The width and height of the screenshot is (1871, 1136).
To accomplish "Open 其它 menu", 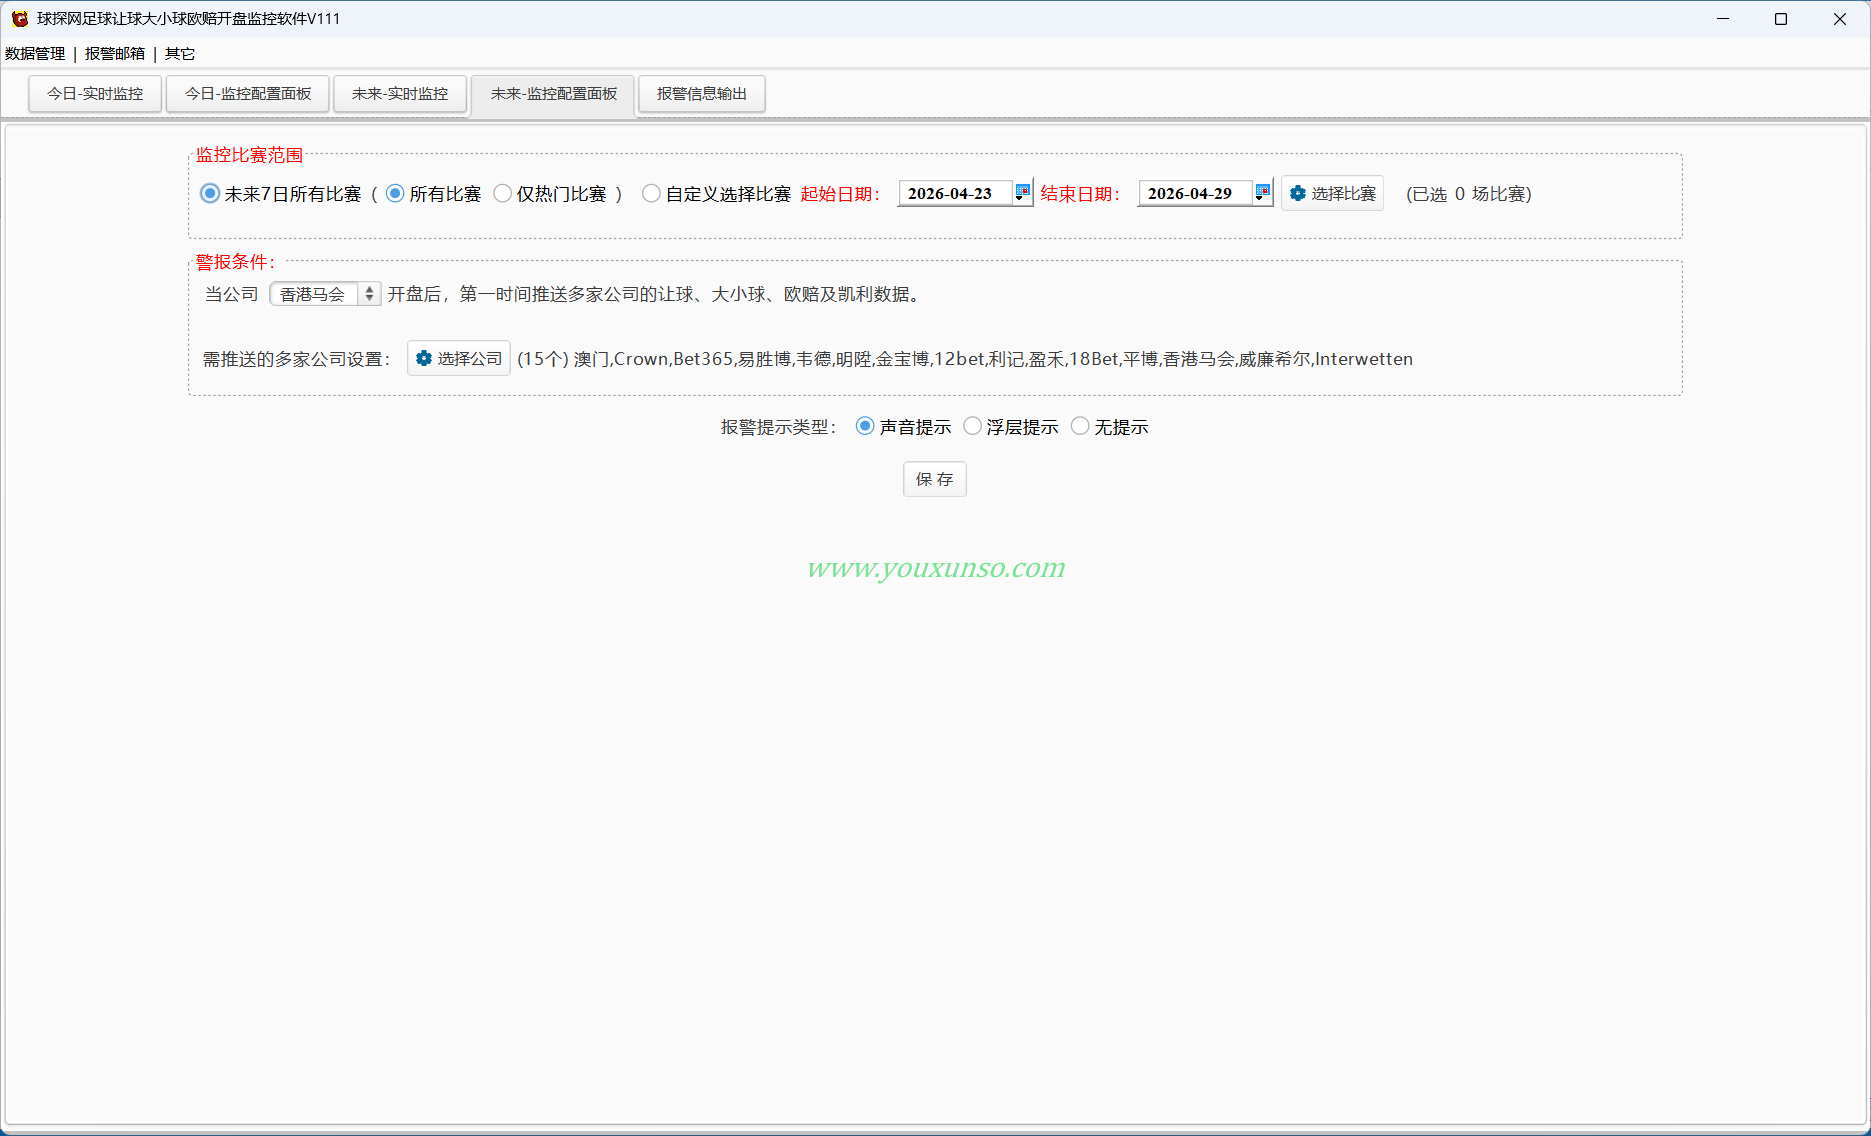I will 180,54.
